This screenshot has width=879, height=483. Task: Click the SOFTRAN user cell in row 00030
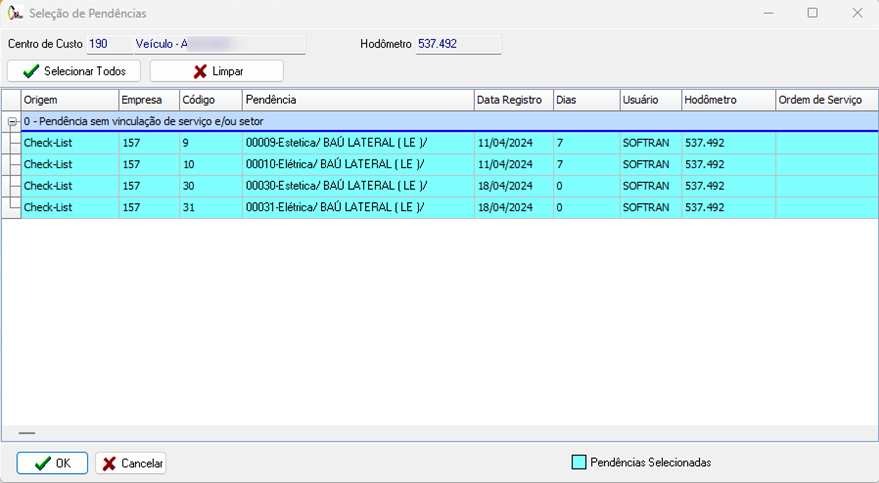[x=651, y=185]
